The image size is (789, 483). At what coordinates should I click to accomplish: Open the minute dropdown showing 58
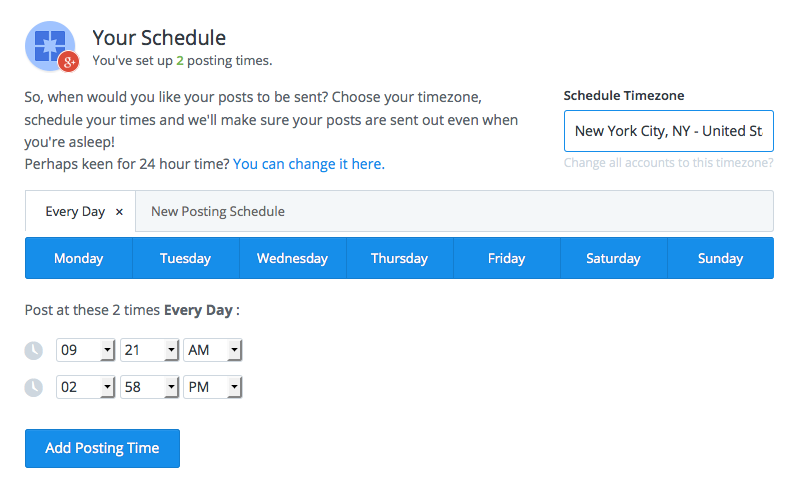[149, 387]
